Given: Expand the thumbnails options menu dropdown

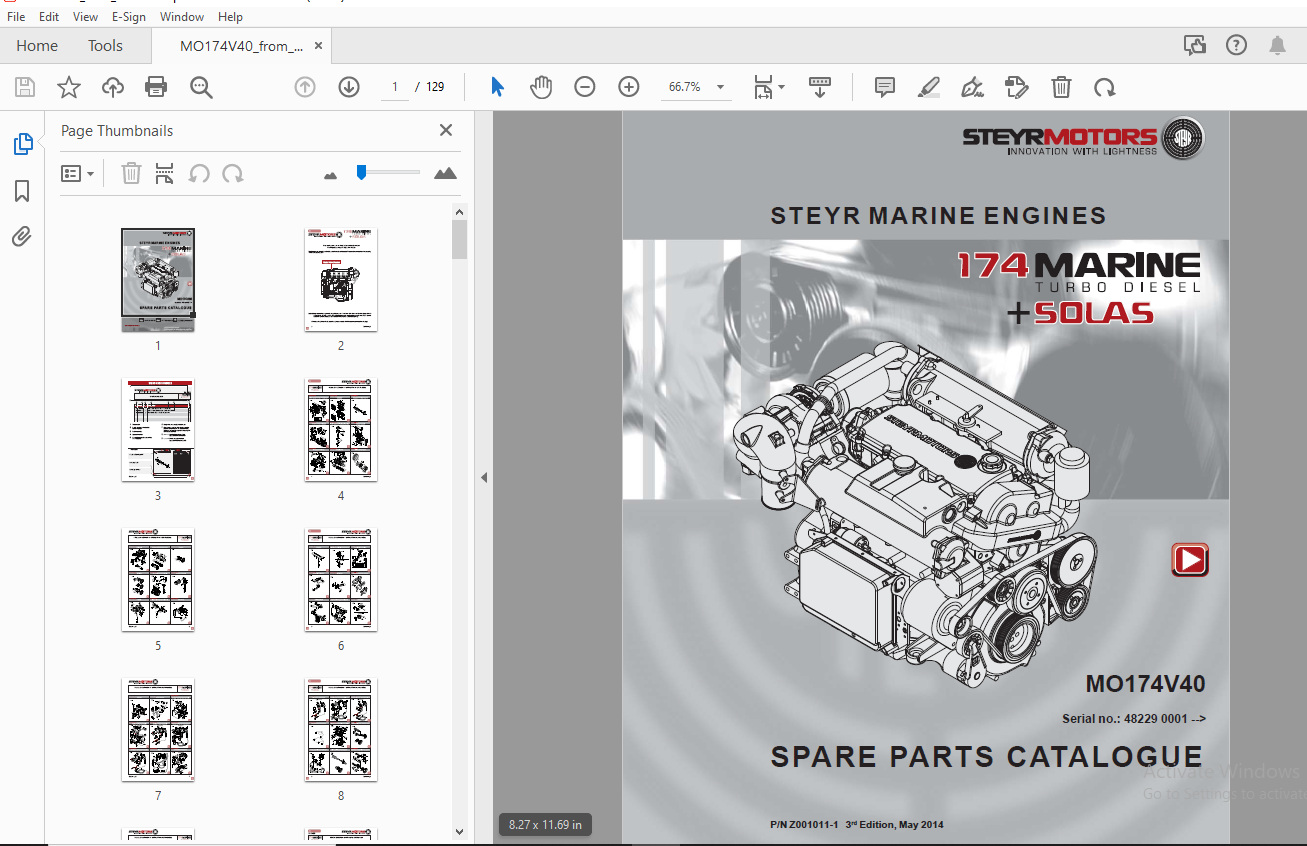Looking at the screenshot, I should [x=78, y=173].
